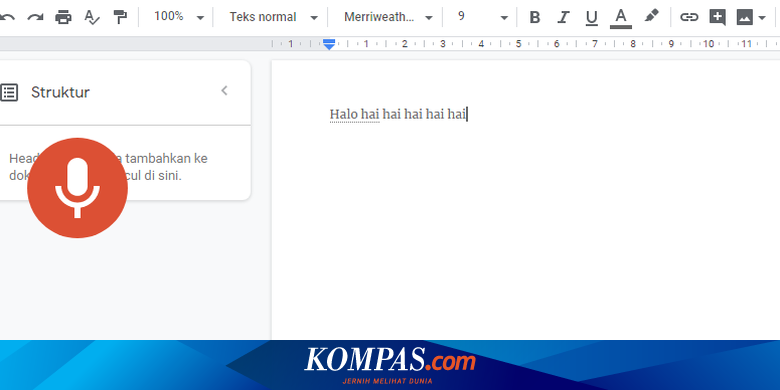
Task: Click the undo arrow icon
Action: tap(6, 17)
